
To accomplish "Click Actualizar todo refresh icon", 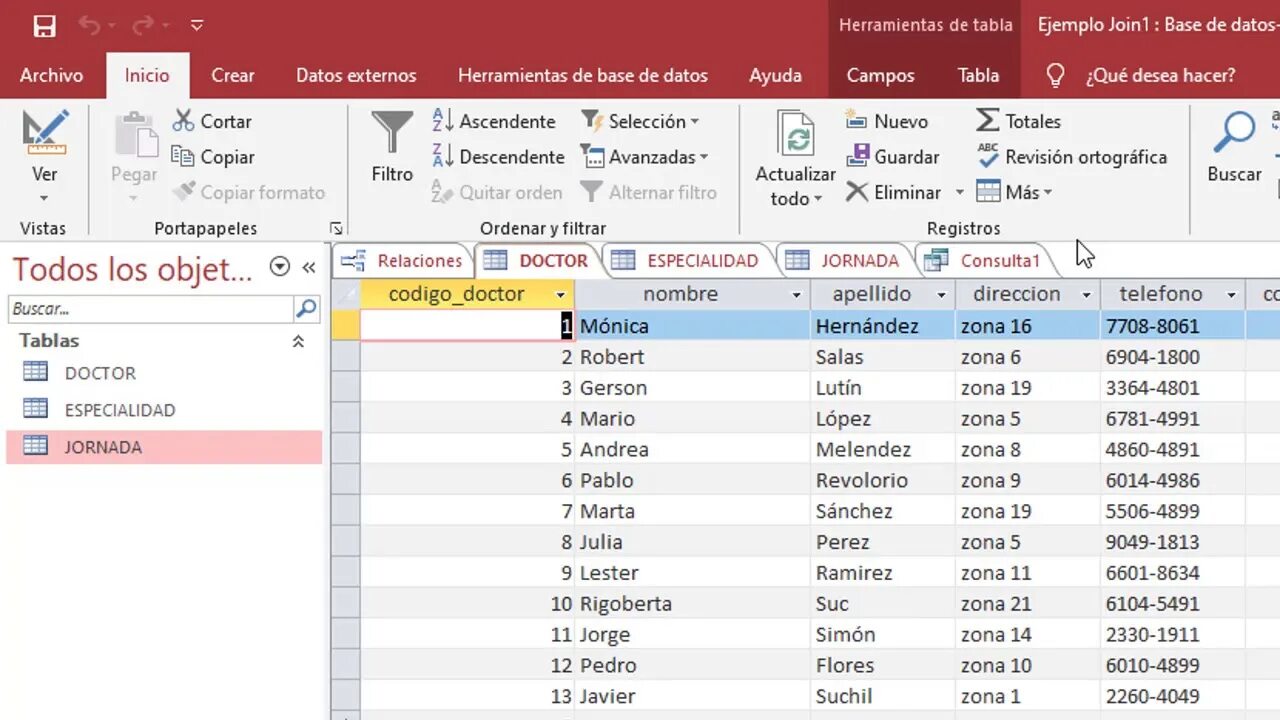I will pos(796,135).
